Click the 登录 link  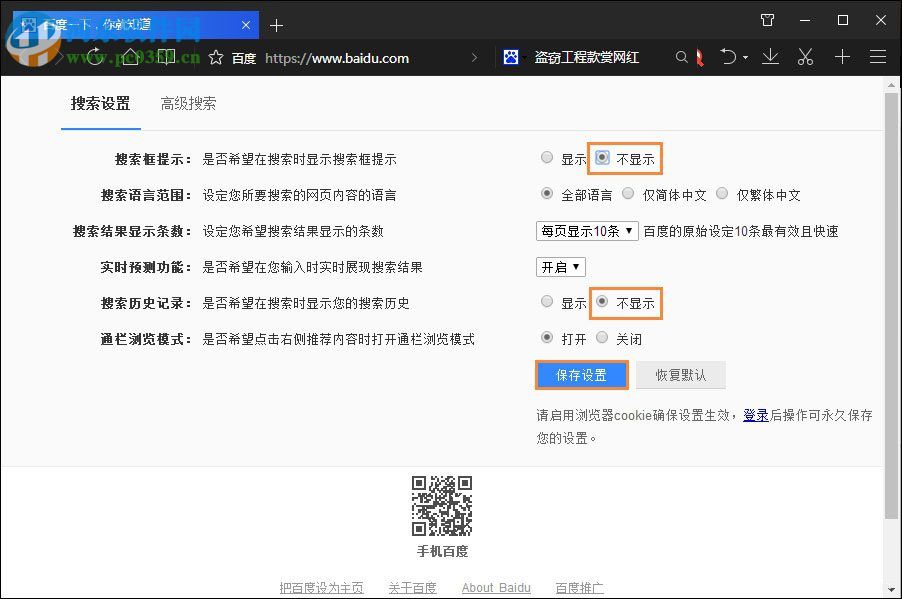pyautogui.click(x=756, y=415)
